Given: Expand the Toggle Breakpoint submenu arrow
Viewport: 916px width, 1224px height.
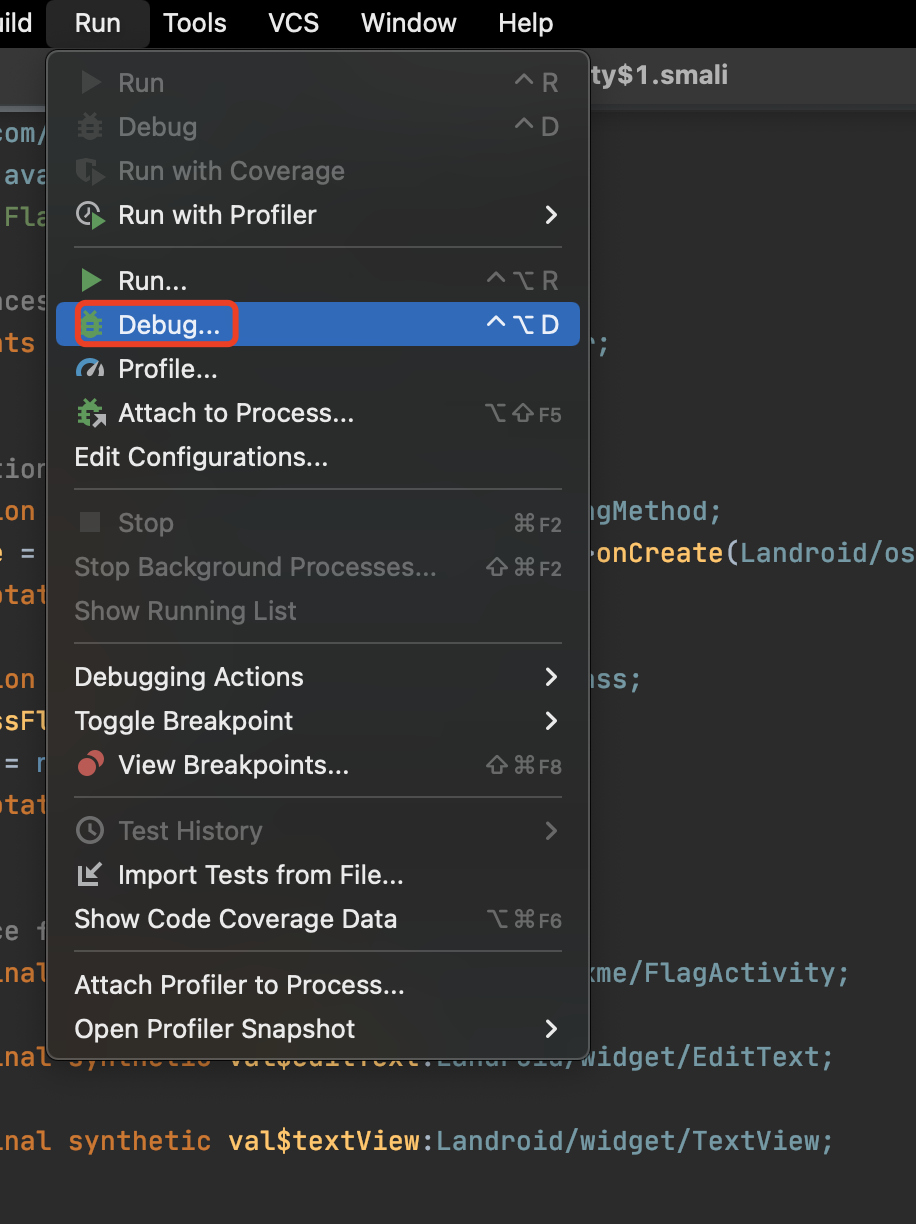Looking at the screenshot, I should click(551, 721).
